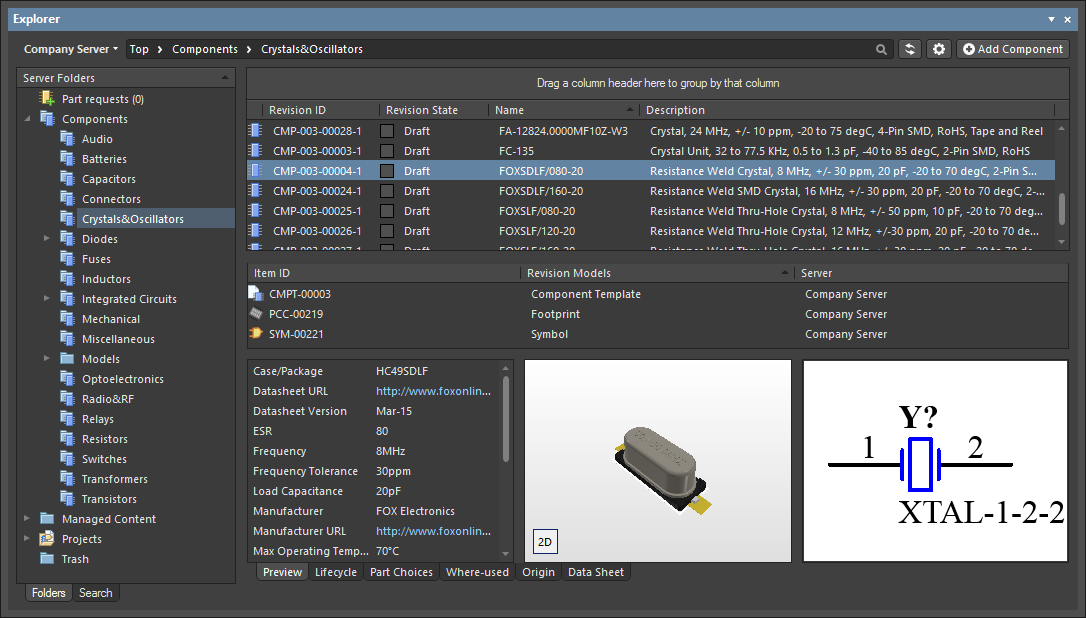Image resolution: width=1086 pixels, height=618 pixels.
Task: Click the CMPT-00003 template icon
Action: [x=256, y=294]
